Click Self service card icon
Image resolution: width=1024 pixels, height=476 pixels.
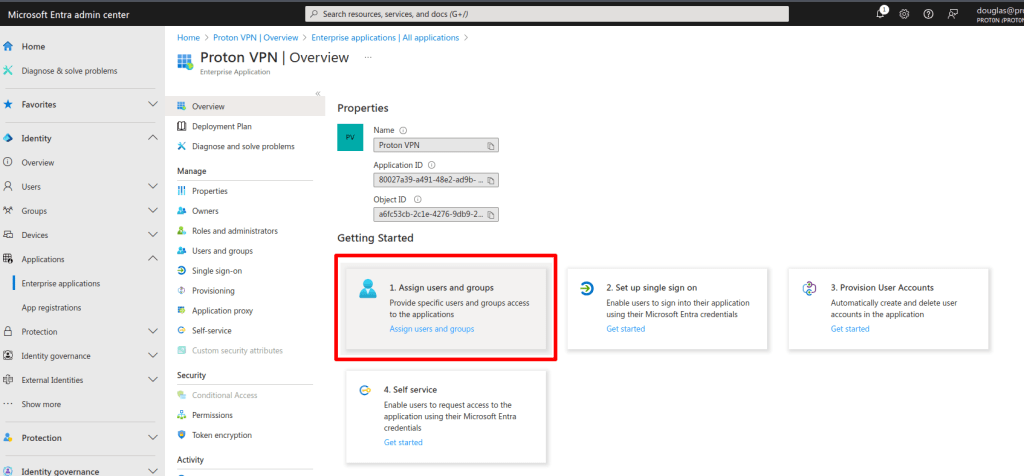pos(365,390)
